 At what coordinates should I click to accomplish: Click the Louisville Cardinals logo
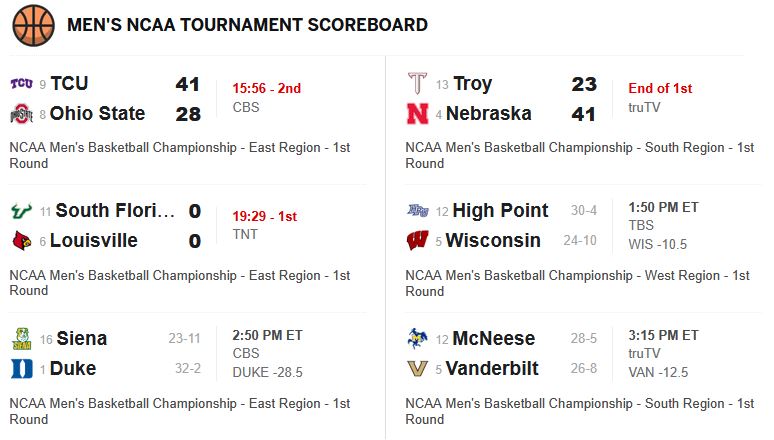click(21, 241)
